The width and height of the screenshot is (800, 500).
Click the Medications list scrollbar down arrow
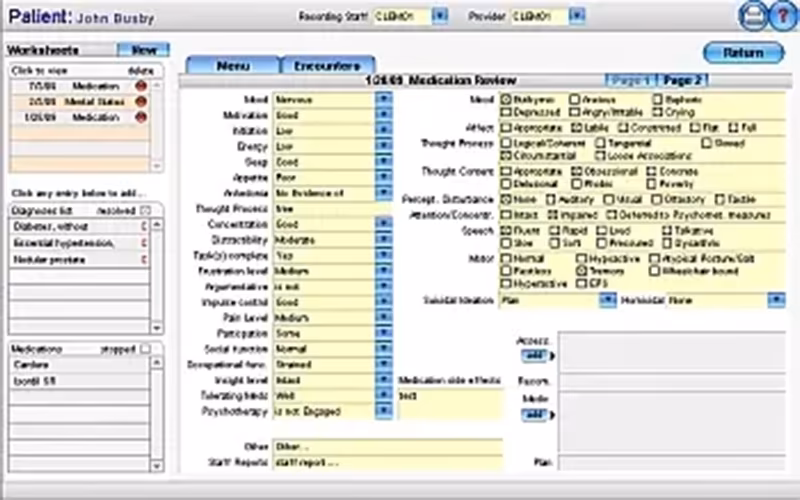pos(157,465)
